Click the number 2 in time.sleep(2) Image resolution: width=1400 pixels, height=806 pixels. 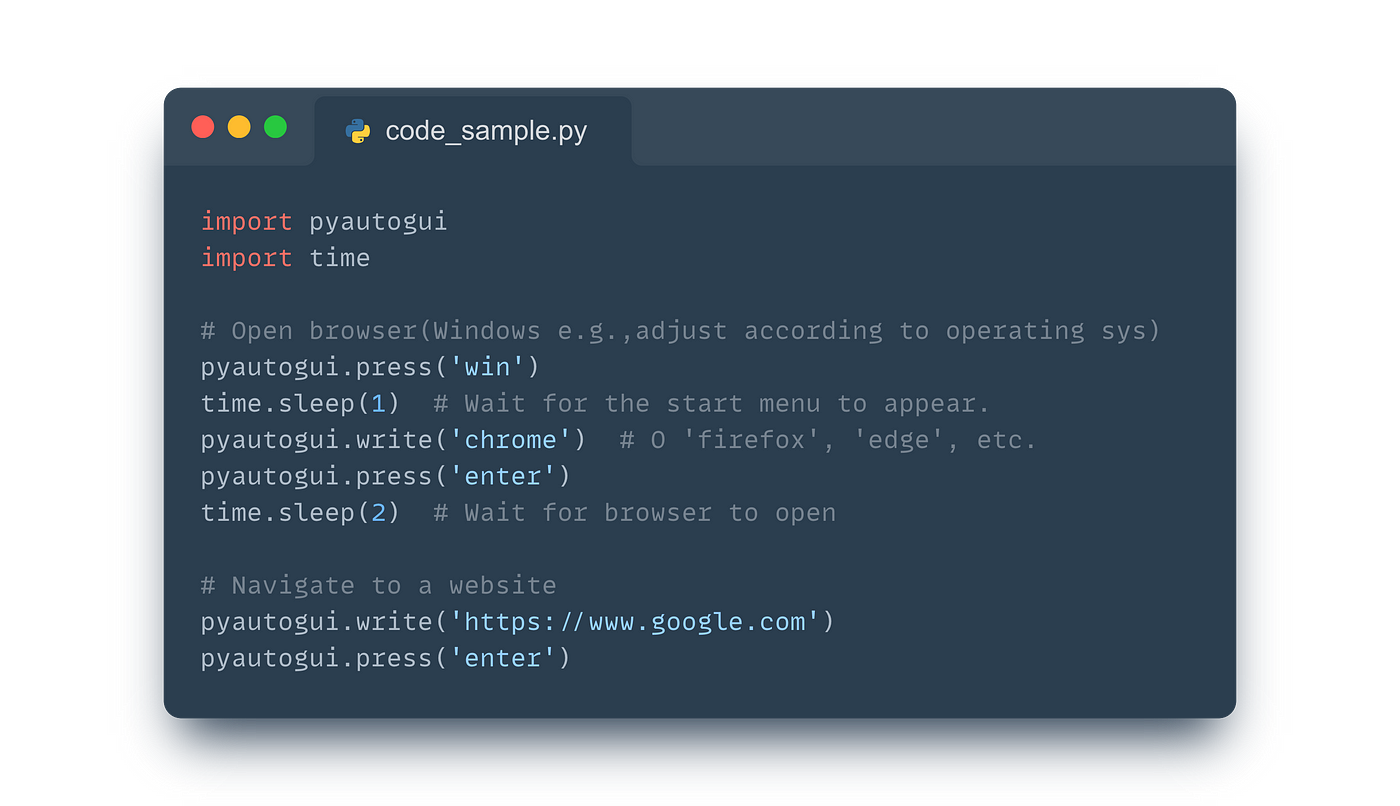coord(378,513)
